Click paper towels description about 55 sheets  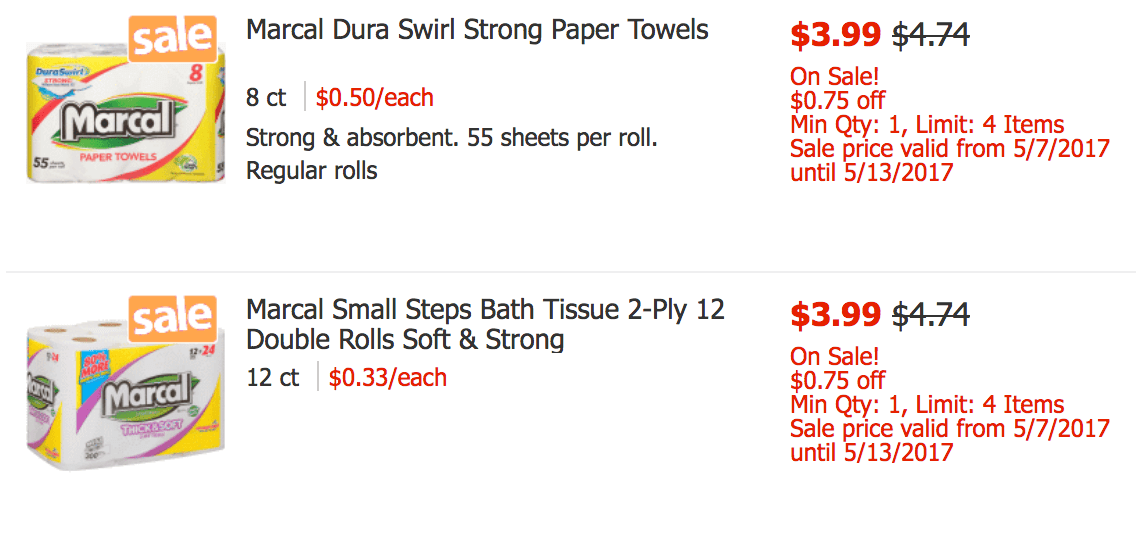pyautogui.click(x=452, y=137)
